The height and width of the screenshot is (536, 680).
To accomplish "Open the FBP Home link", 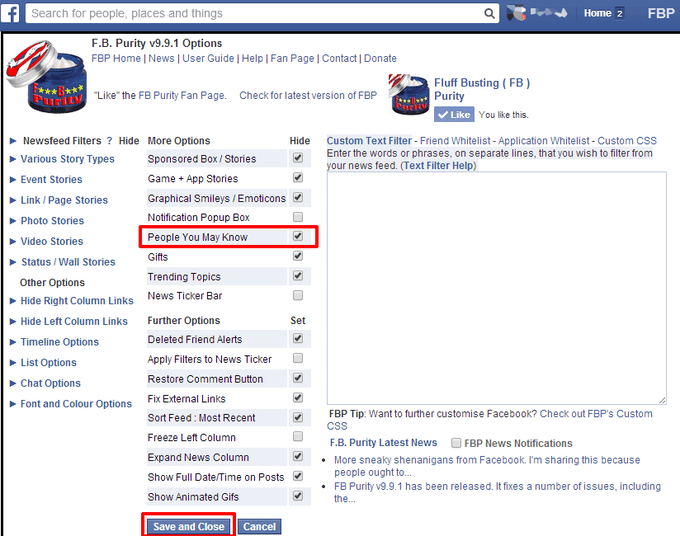I will 116,59.
